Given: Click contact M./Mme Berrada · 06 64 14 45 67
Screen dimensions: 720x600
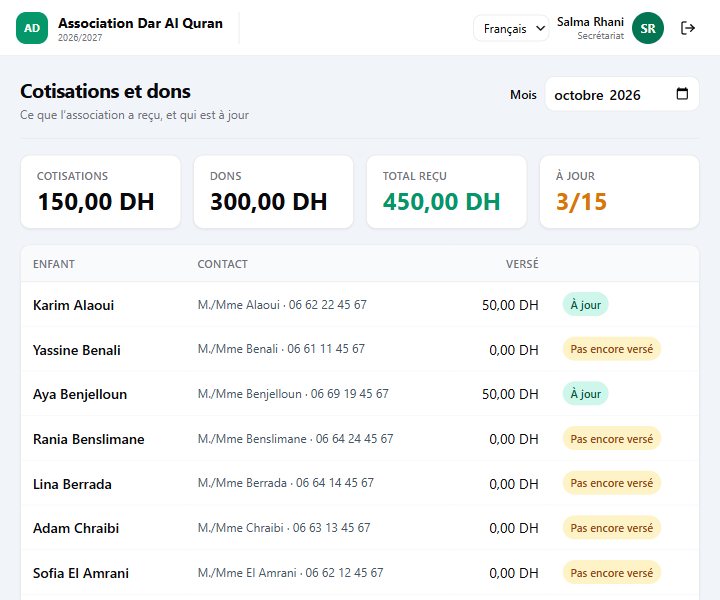Looking at the screenshot, I should tap(286, 483).
